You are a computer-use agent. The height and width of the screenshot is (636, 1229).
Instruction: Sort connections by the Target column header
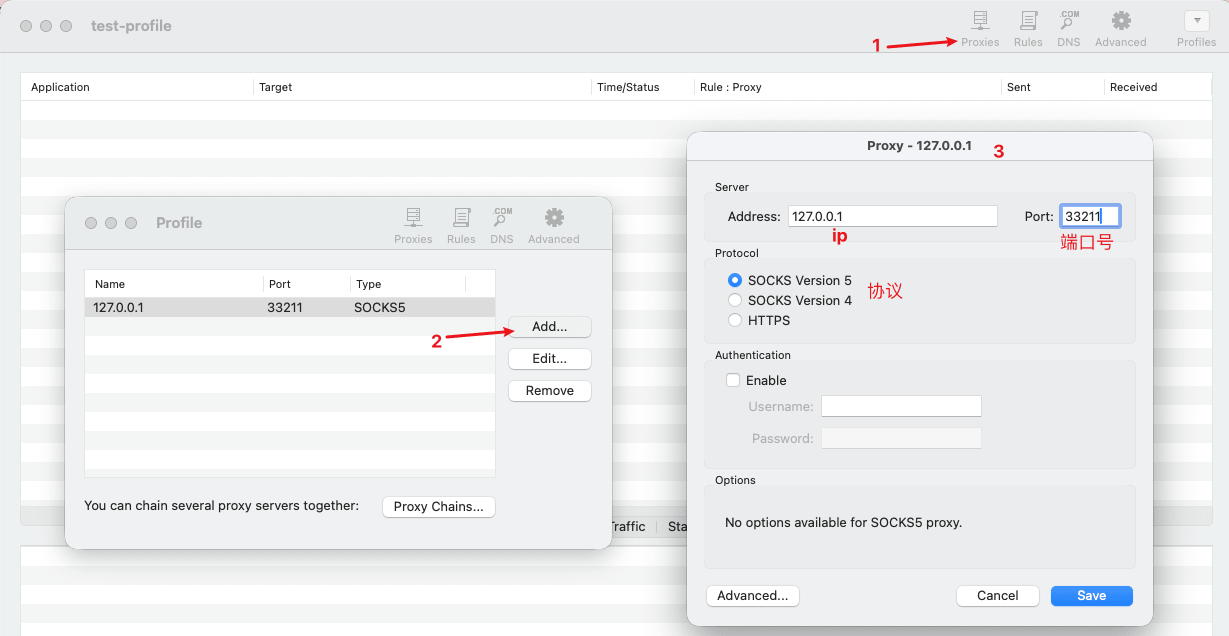(x=420, y=87)
